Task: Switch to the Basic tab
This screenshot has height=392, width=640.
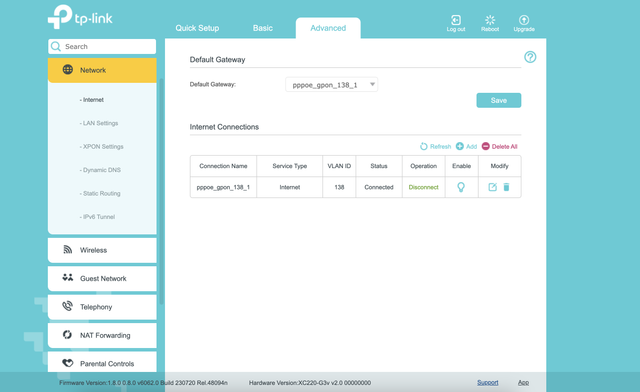Action: [x=262, y=28]
